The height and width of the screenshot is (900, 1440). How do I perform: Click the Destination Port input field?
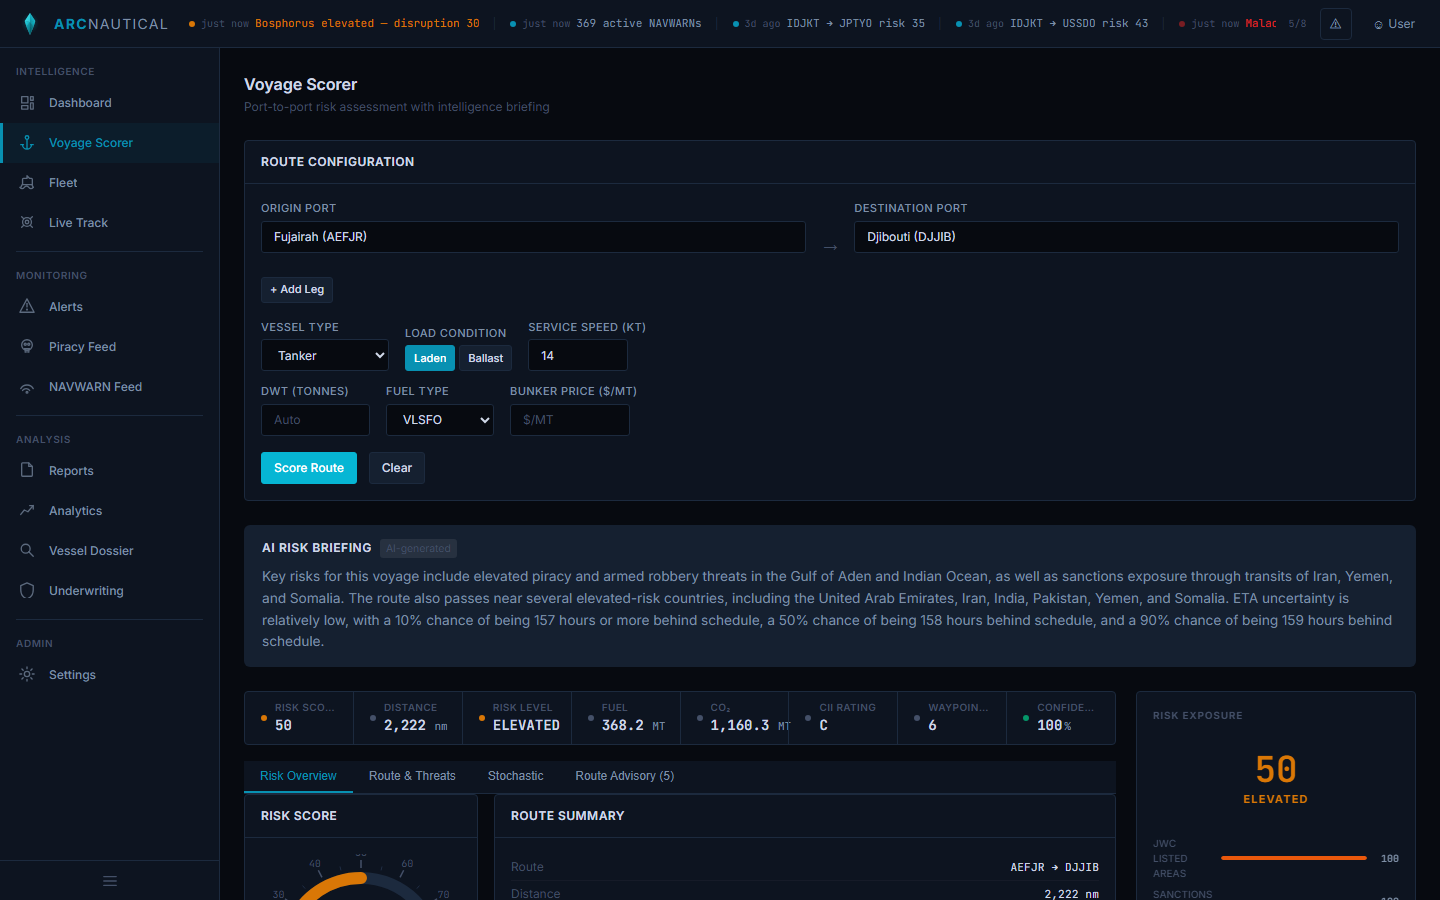[x=1125, y=237]
